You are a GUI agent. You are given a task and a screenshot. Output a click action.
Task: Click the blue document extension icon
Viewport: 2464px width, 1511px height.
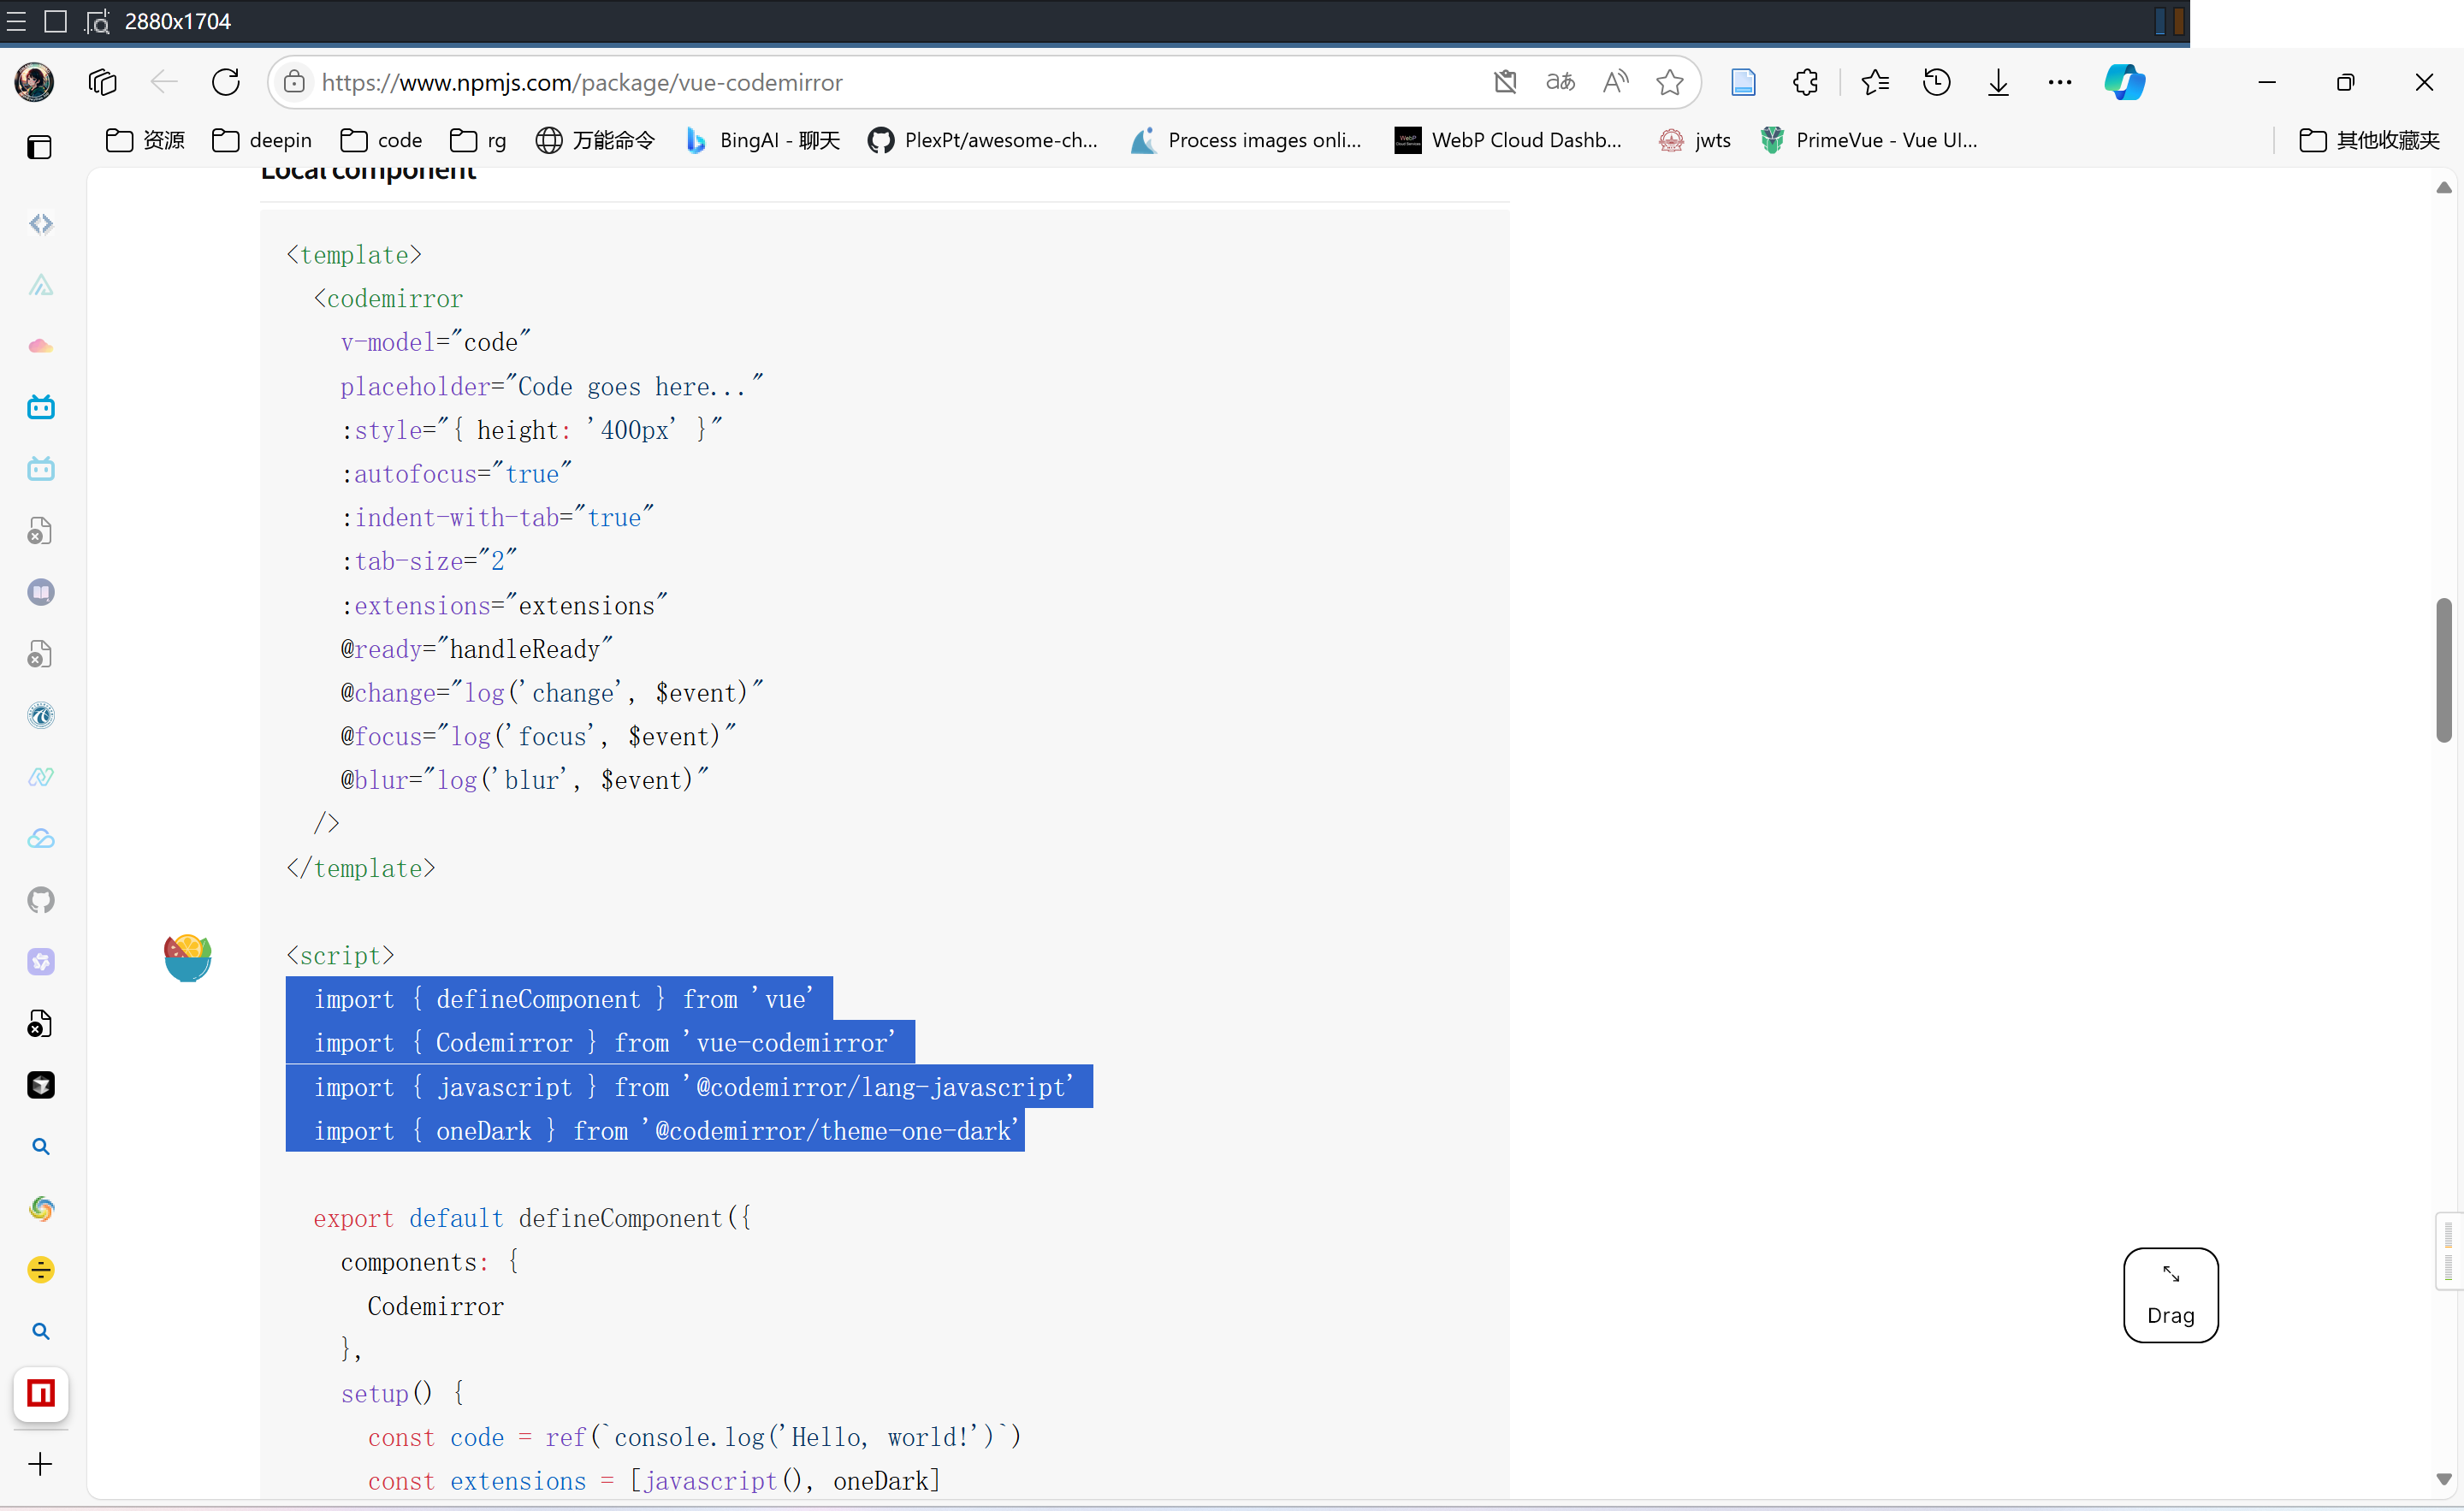click(x=1743, y=82)
